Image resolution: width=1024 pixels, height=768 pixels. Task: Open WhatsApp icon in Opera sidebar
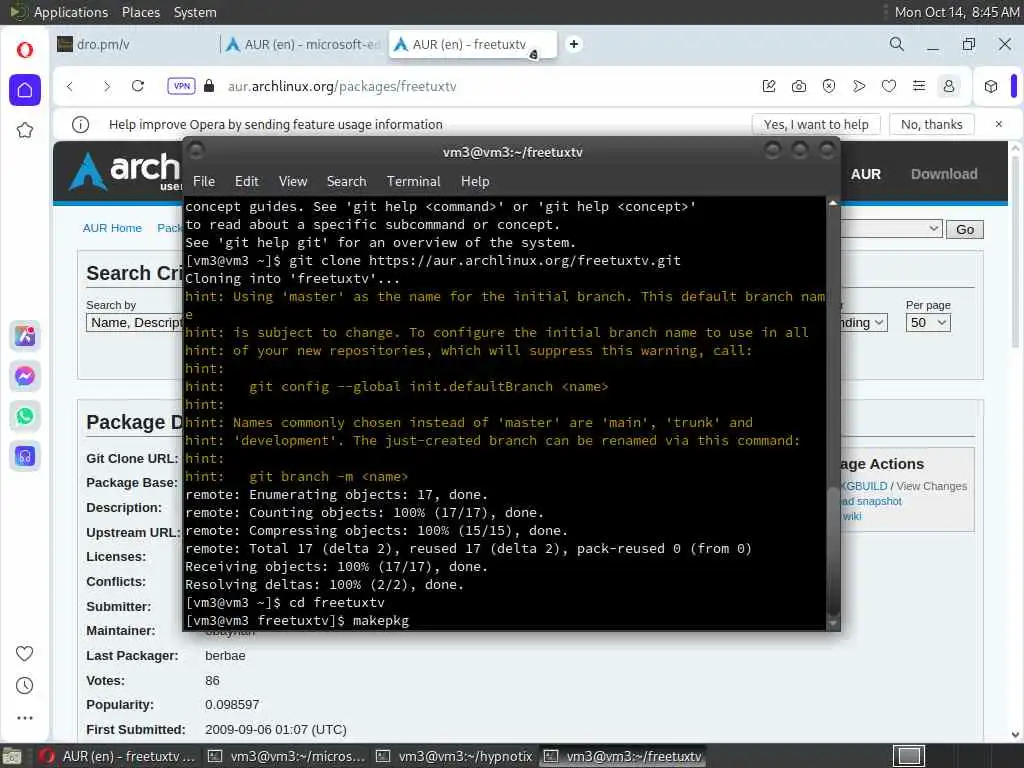click(25, 416)
